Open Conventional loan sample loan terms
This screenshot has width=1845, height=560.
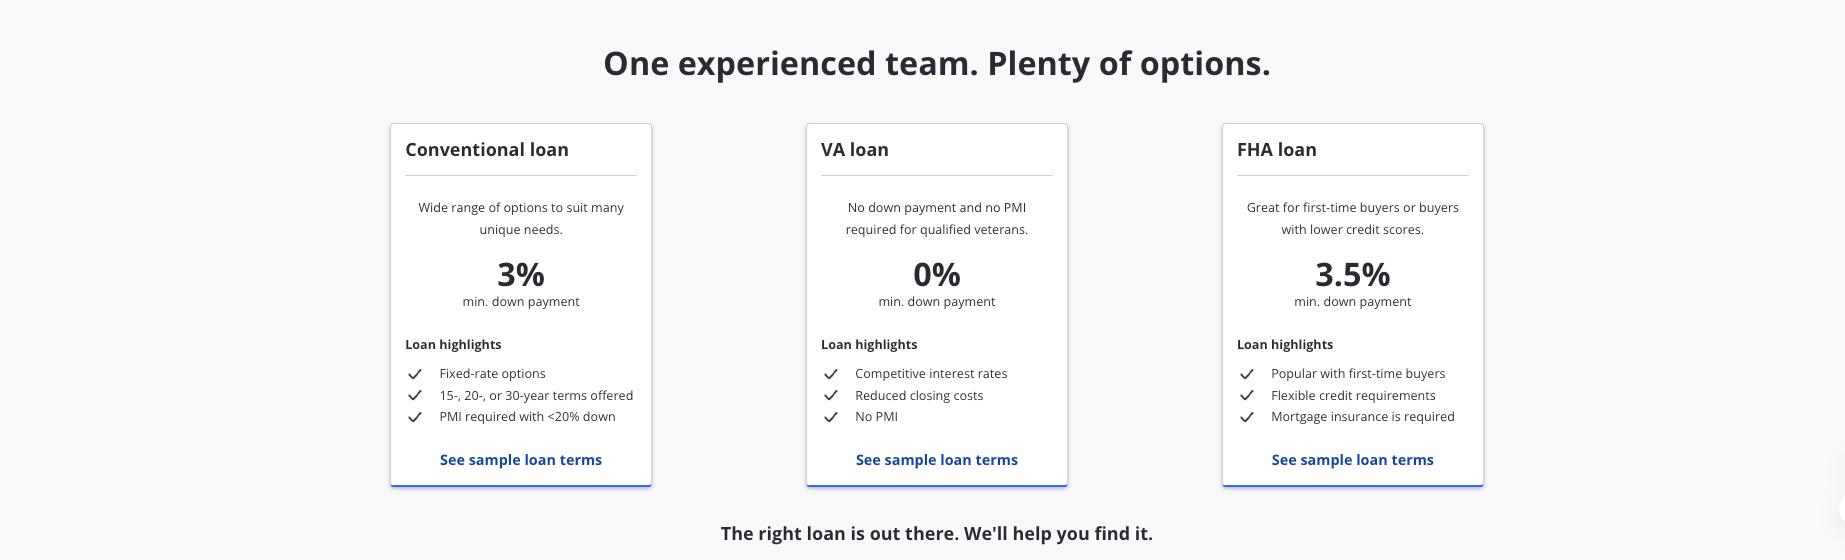pyautogui.click(x=521, y=460)
